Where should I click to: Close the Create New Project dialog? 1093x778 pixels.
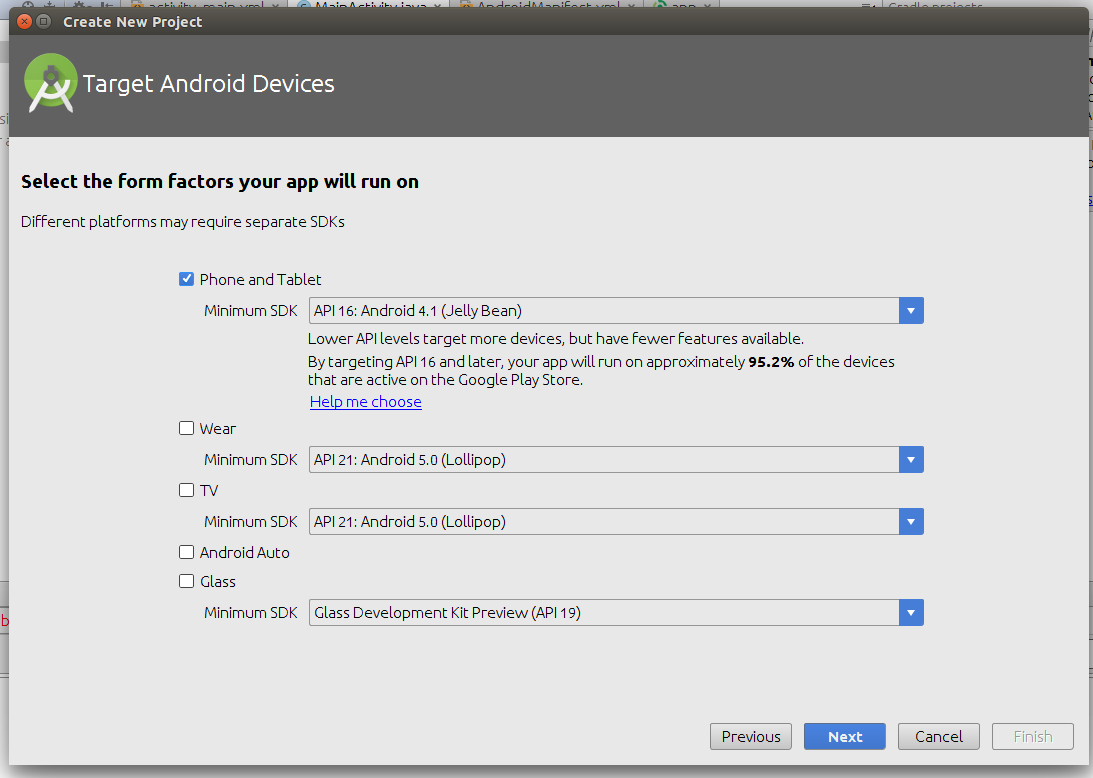23,21
